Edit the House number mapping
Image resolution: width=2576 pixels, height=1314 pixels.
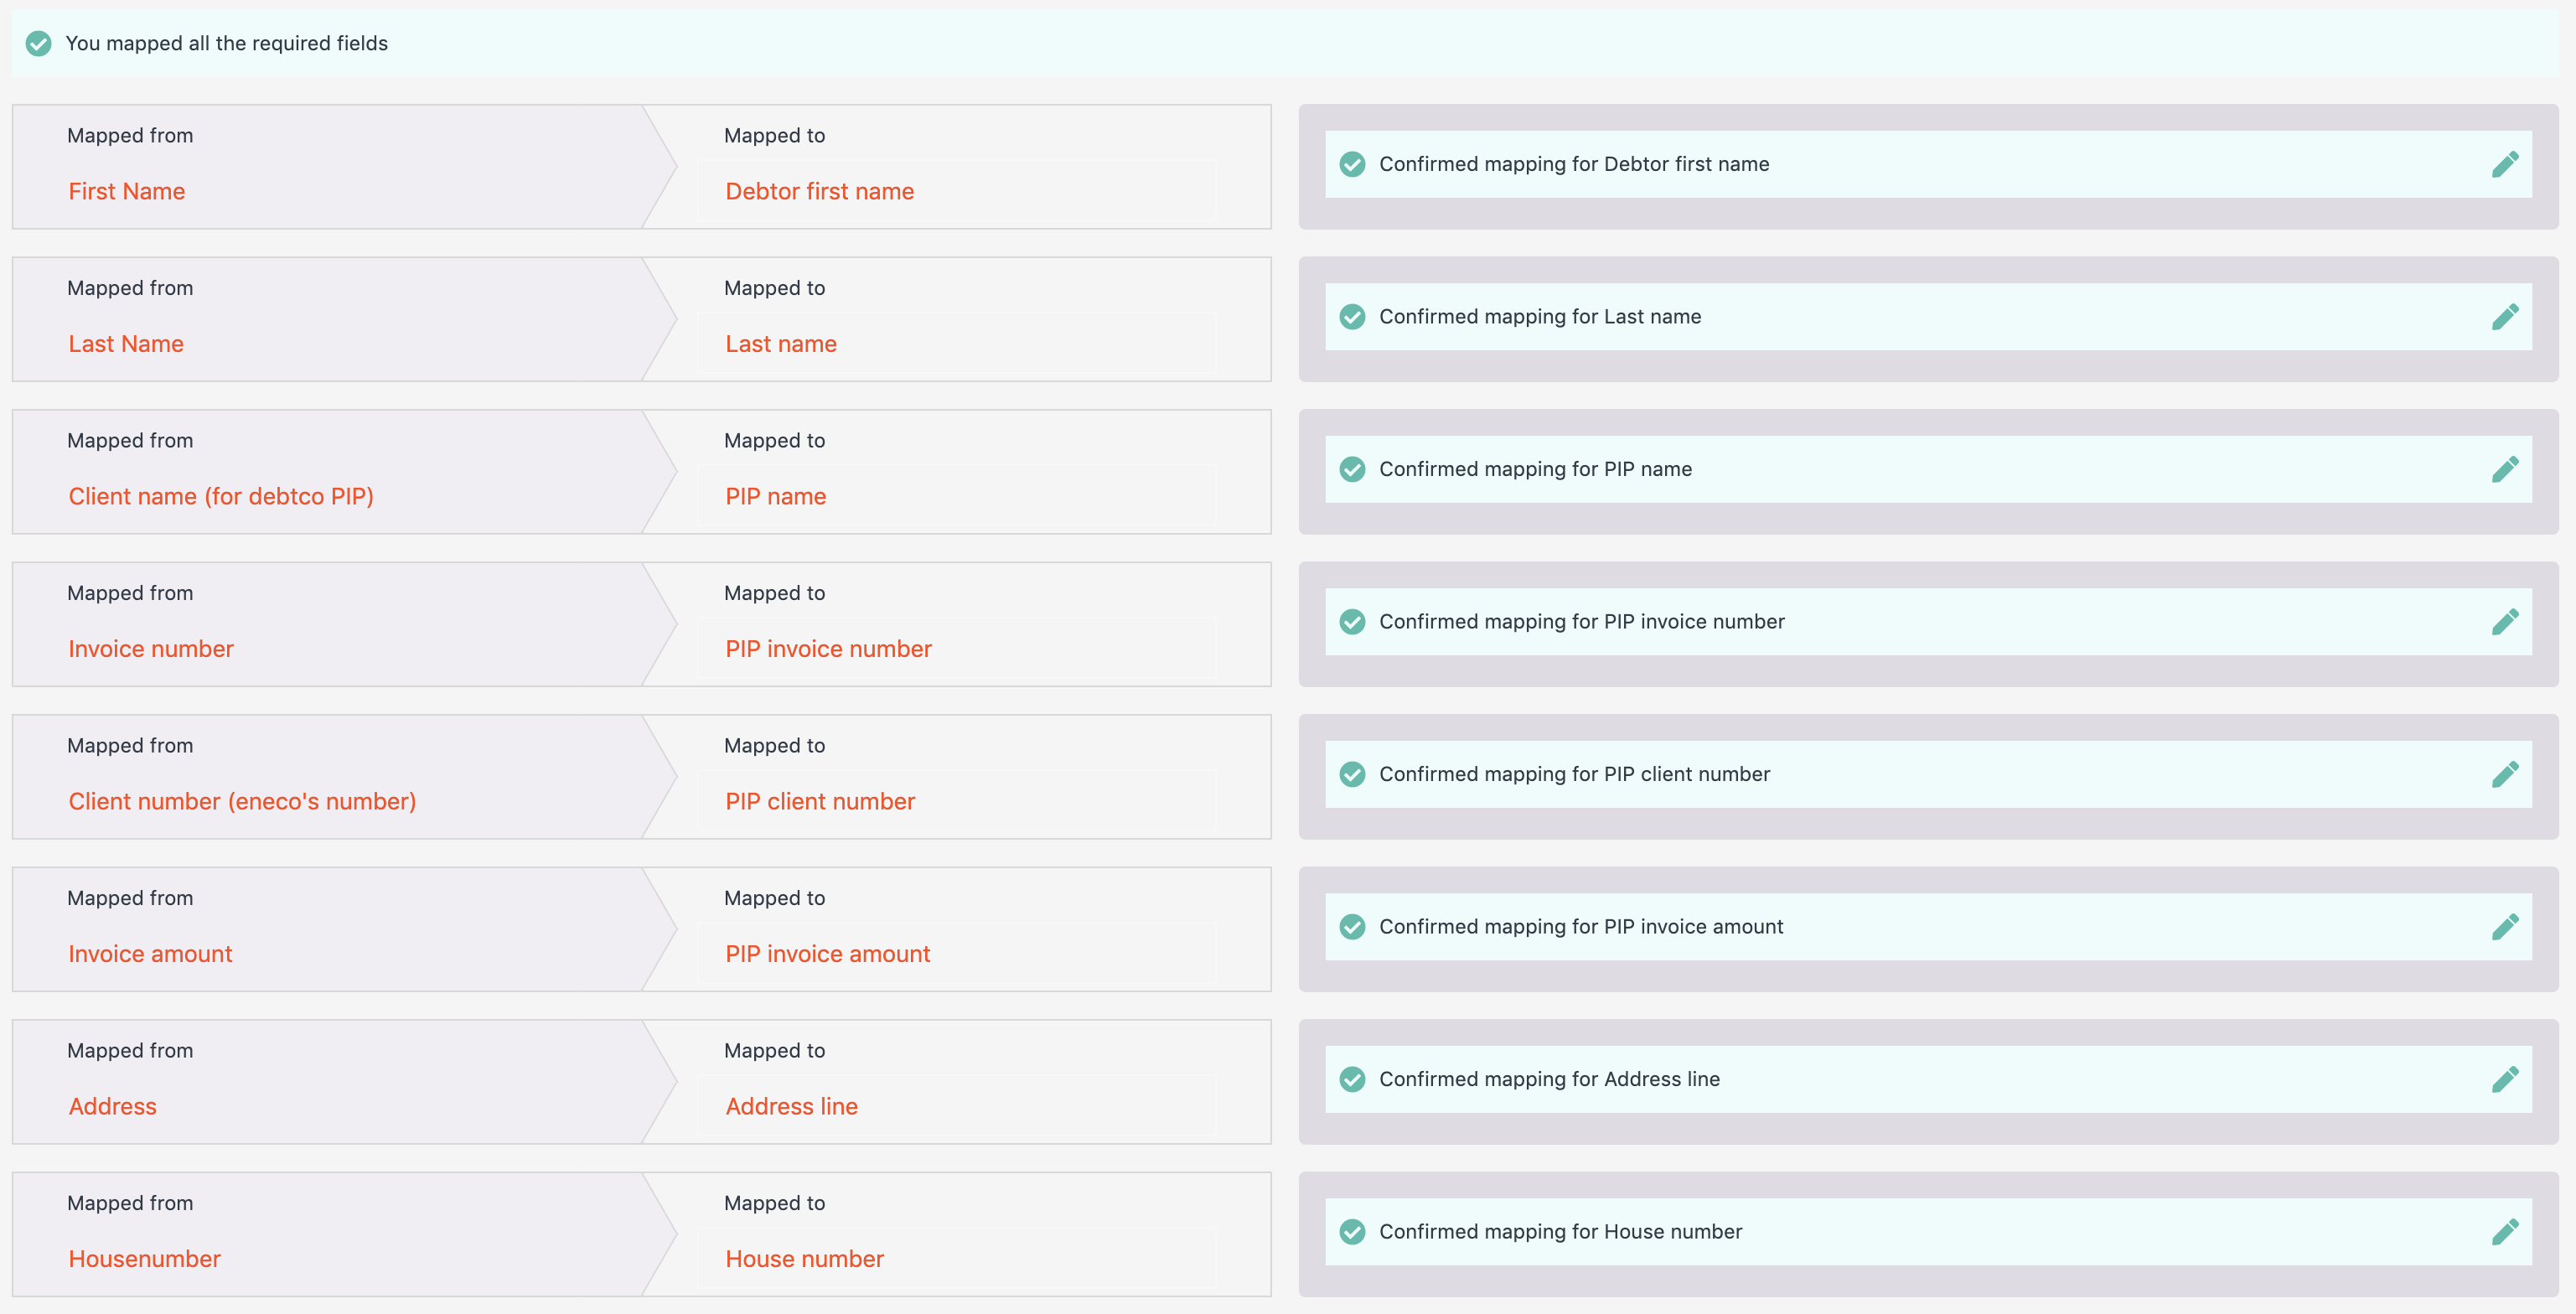2504,1232
